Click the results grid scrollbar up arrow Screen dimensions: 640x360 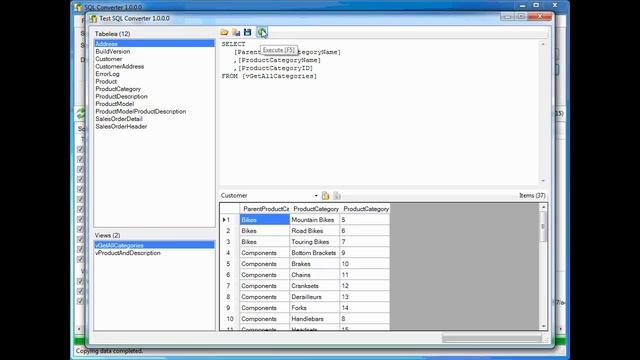point(543,207)
